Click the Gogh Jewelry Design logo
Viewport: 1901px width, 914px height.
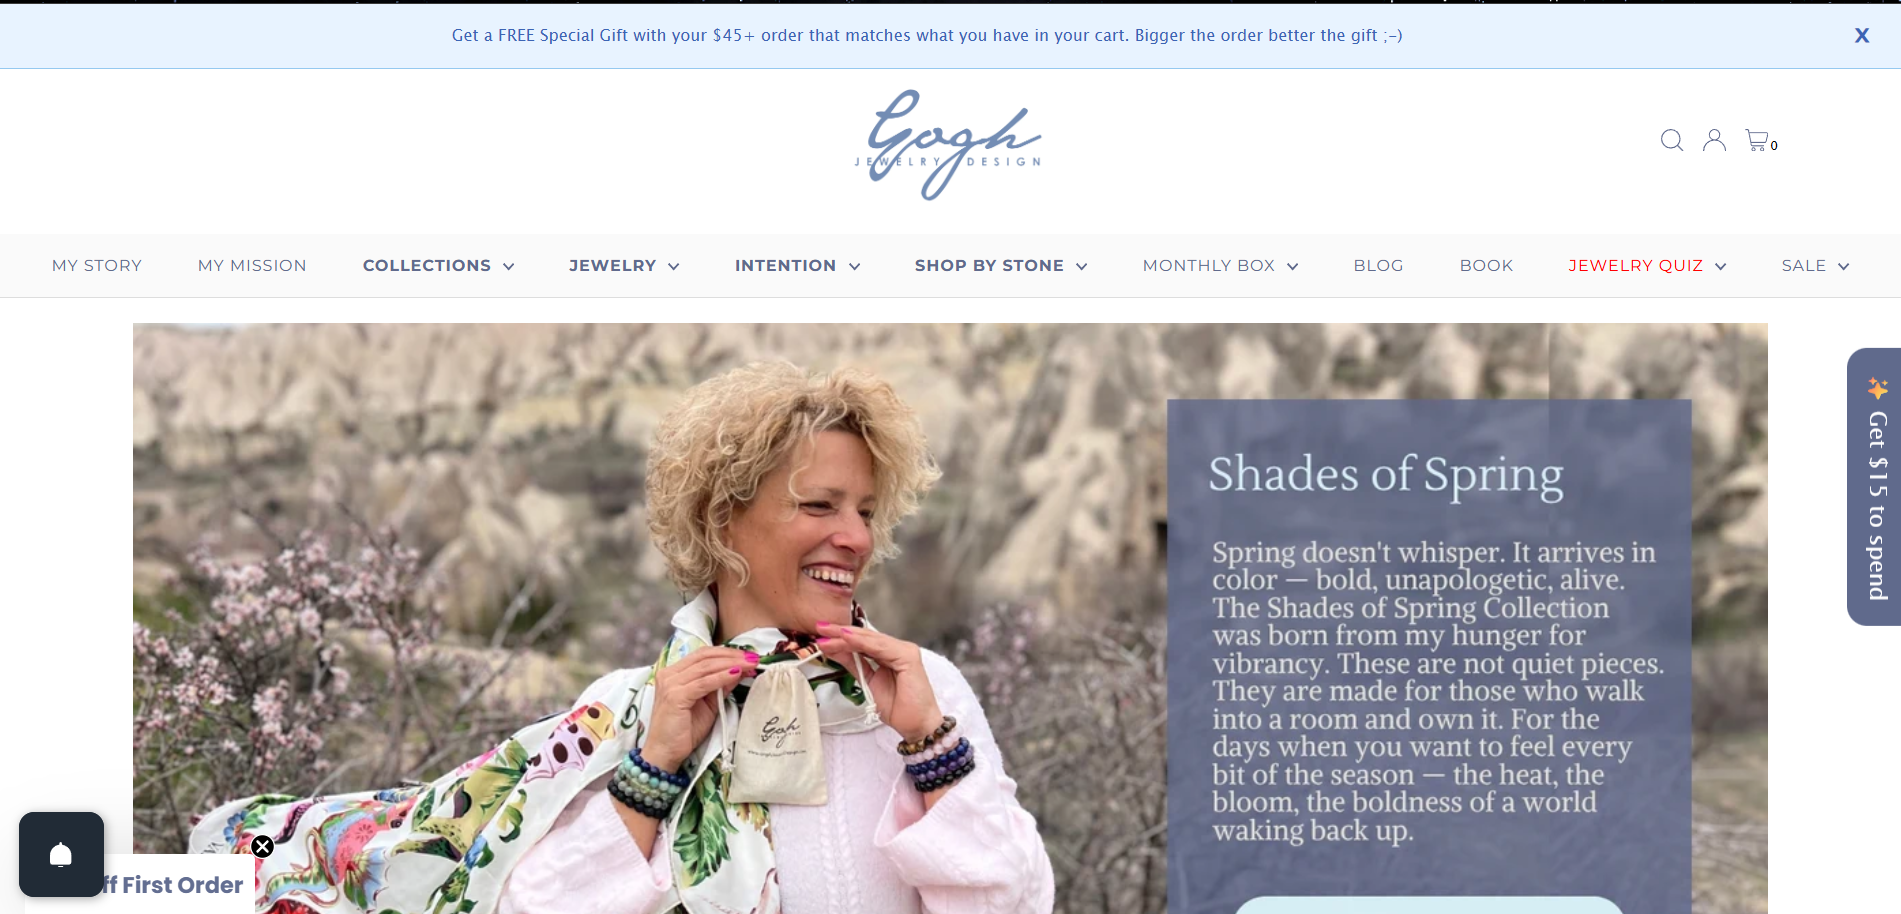click(948, 145)
